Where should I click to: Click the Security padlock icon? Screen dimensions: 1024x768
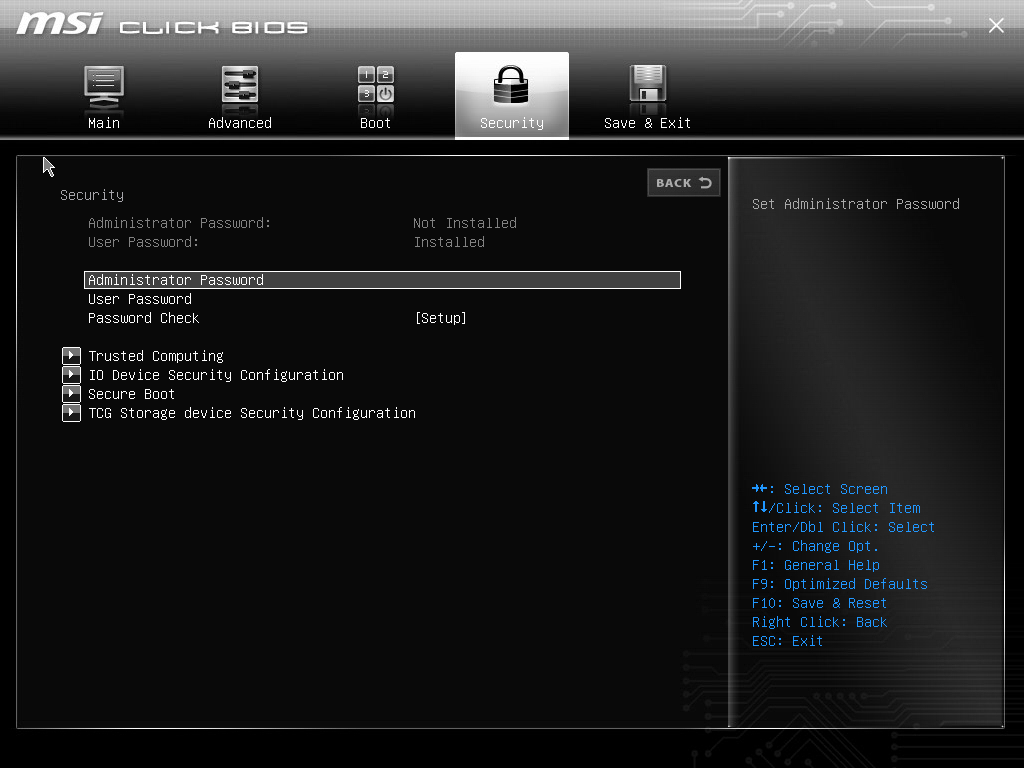point(512,86)
